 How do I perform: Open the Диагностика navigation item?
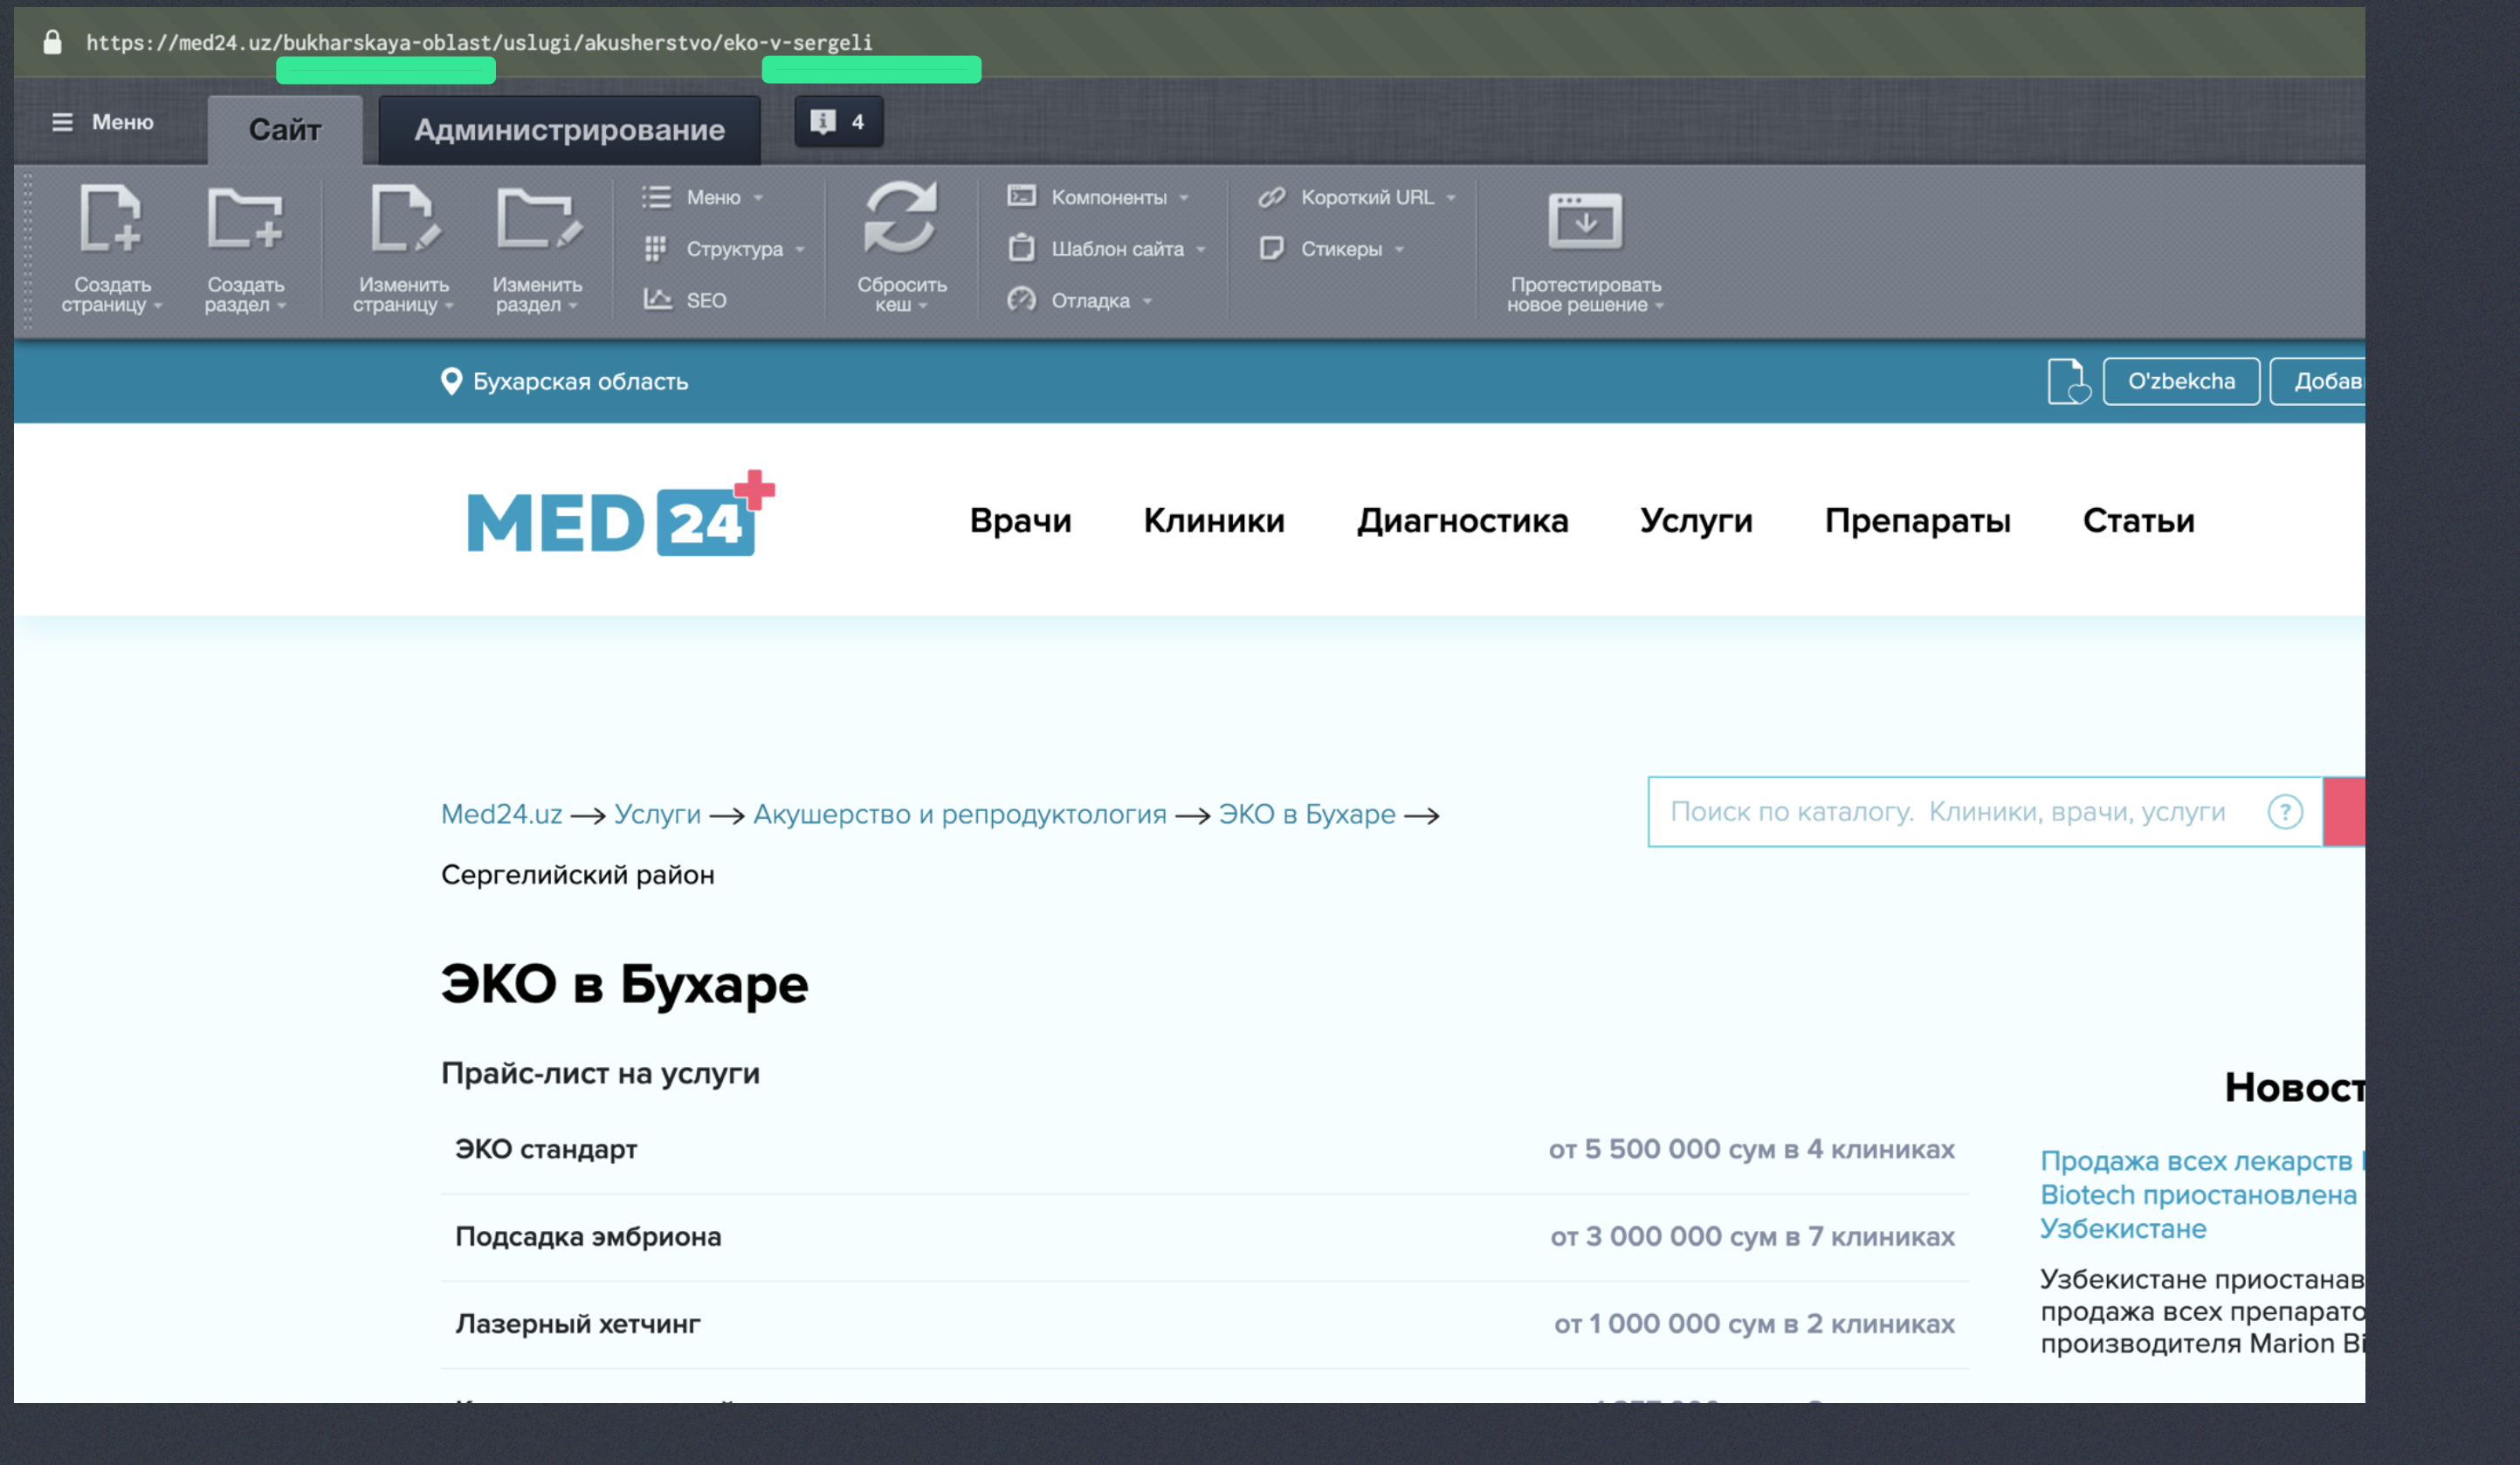click(x=1462, y=520)
